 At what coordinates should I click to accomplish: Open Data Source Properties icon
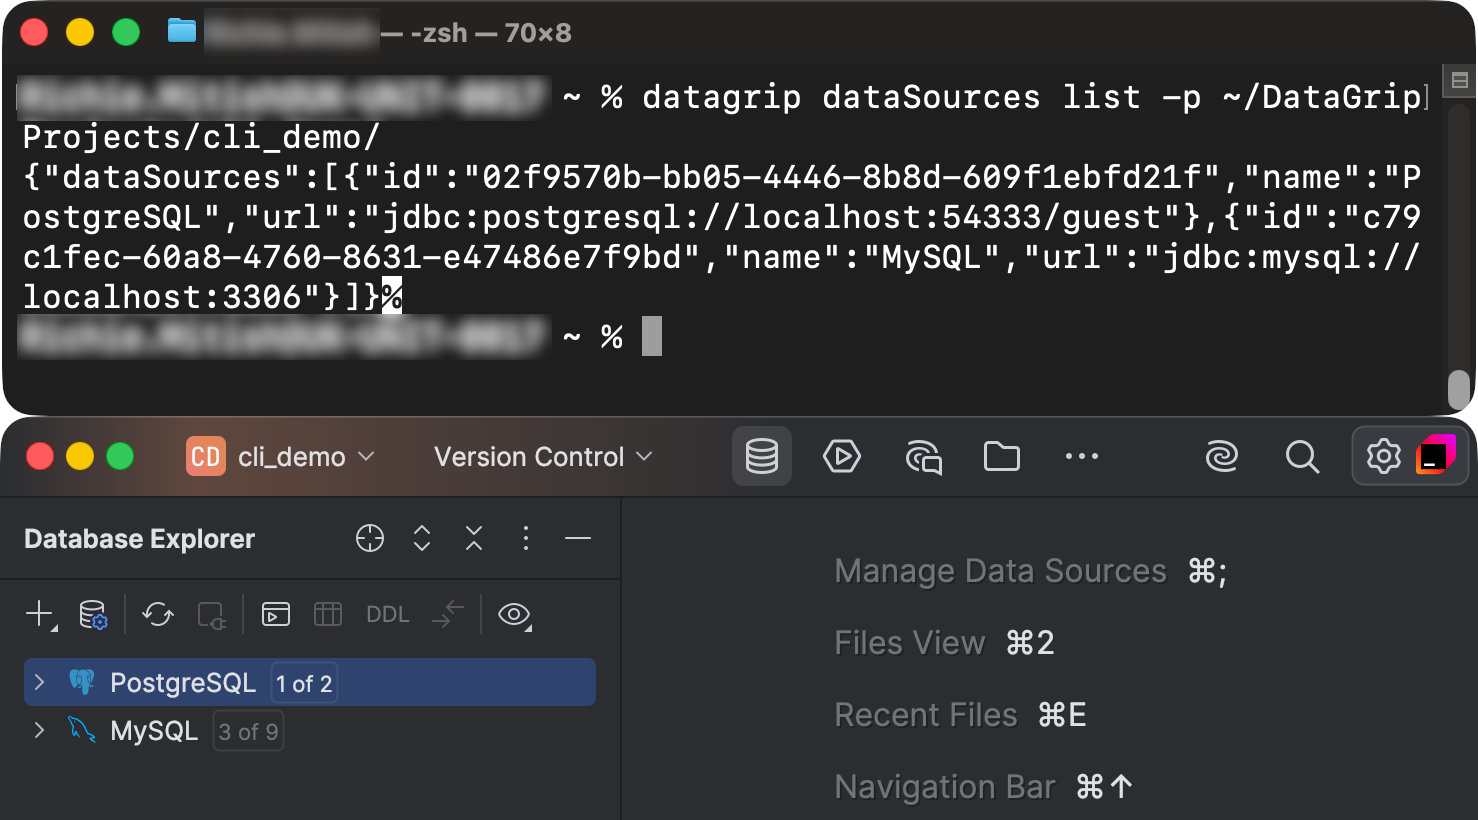pyautogui.click(x=93, y=614)
